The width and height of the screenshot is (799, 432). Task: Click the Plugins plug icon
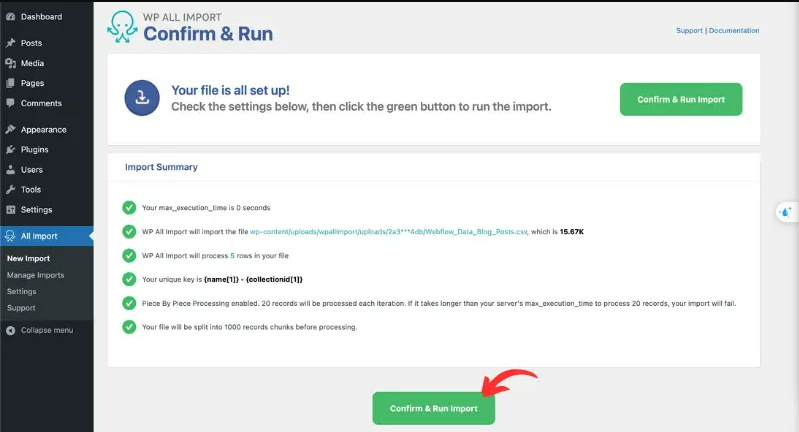pyautogui.click(x=10, y=149)
